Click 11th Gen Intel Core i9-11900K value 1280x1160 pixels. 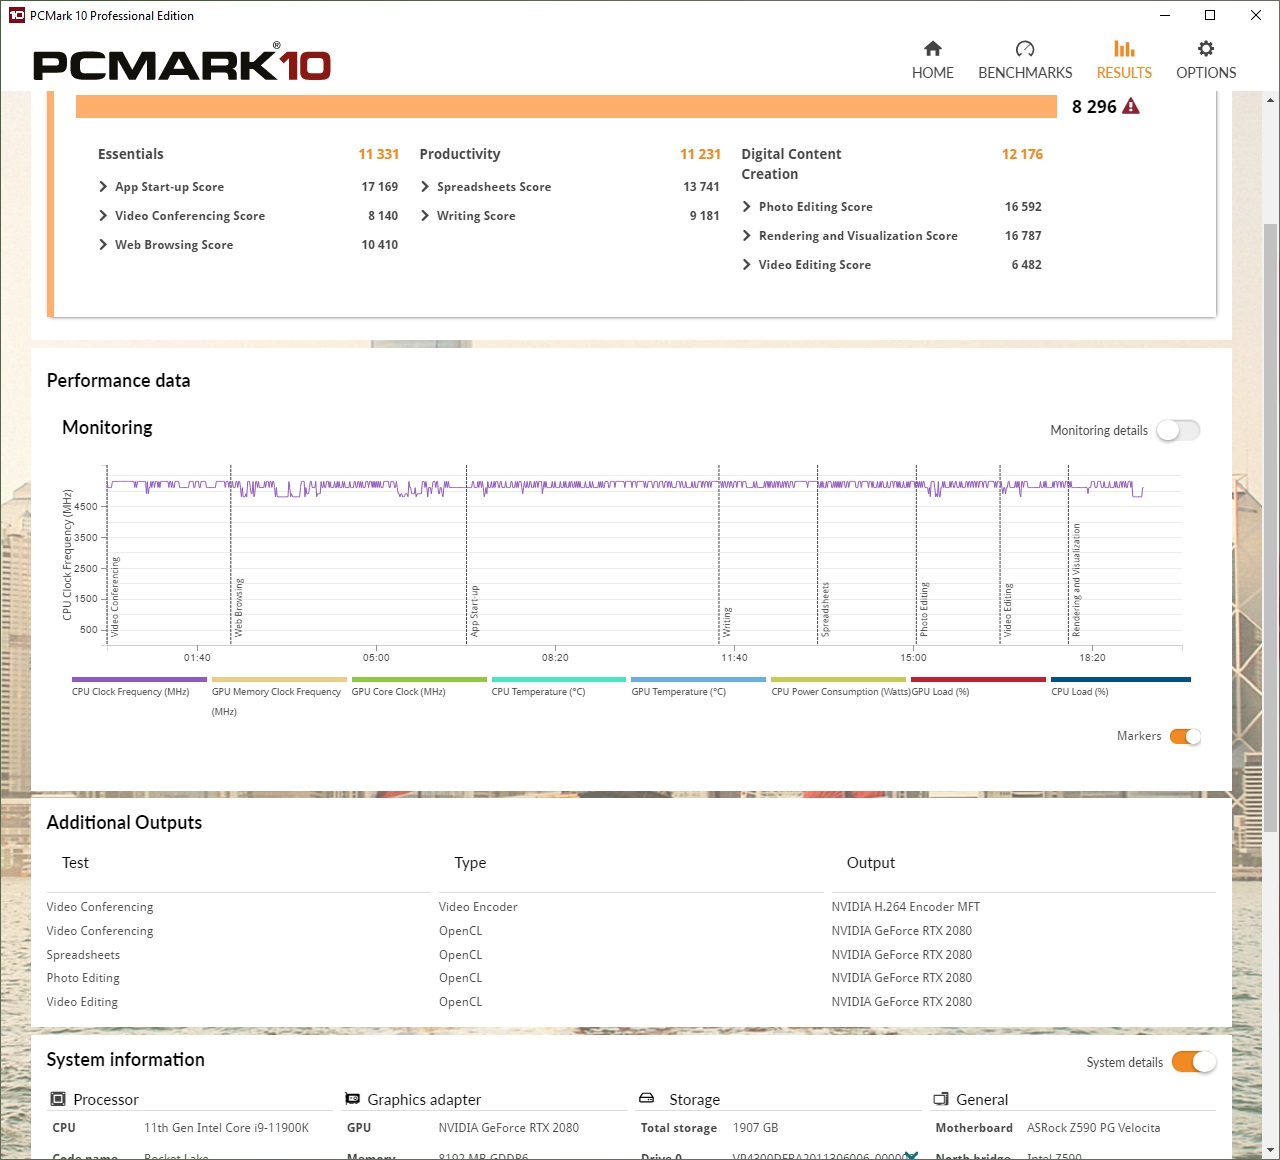coord(226,1128)
